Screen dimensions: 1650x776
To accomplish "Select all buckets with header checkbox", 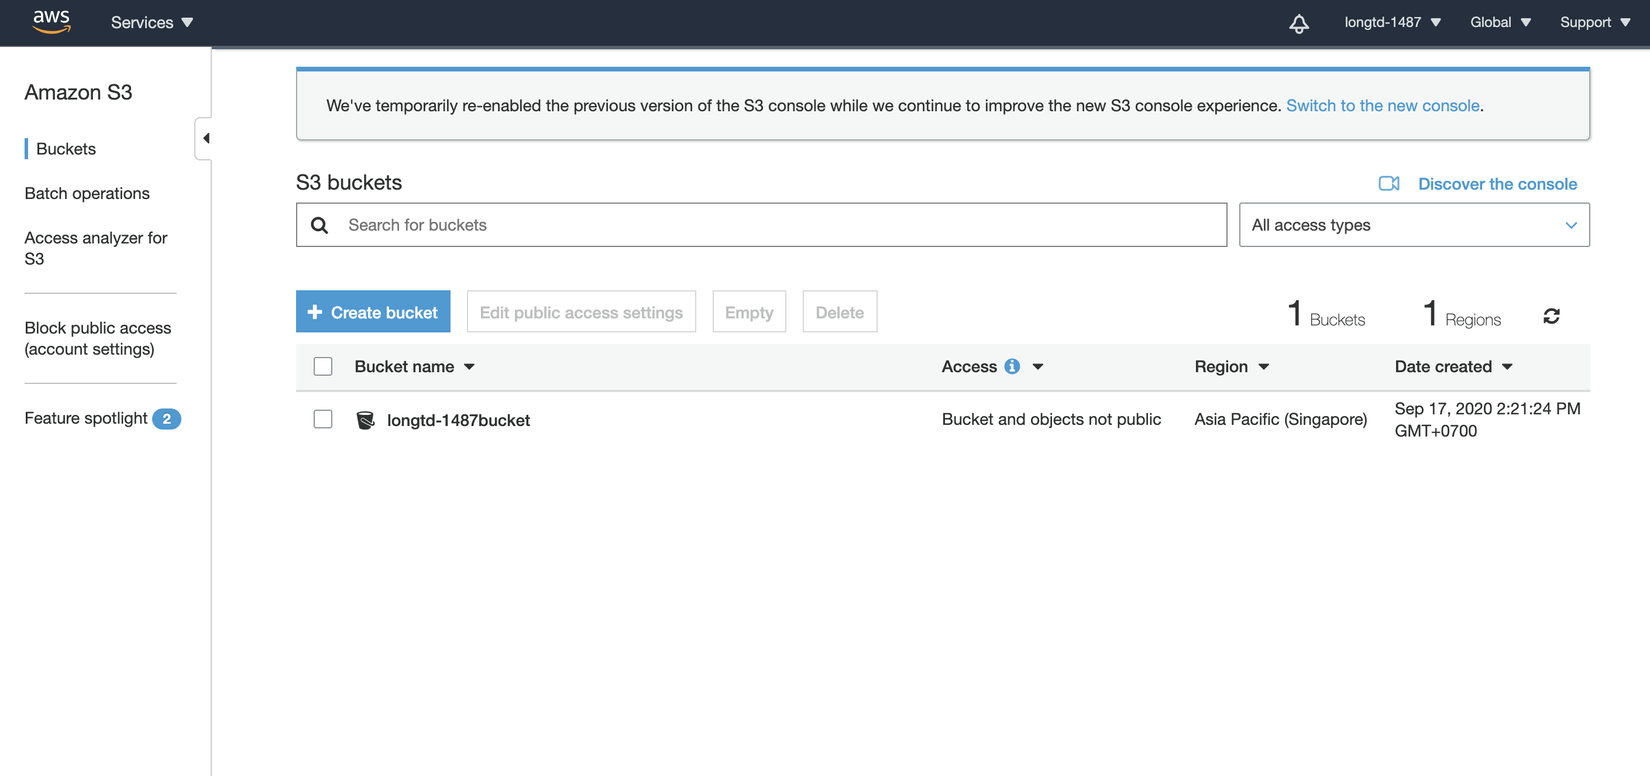I will pyautogui.click(x=323, y=367).
